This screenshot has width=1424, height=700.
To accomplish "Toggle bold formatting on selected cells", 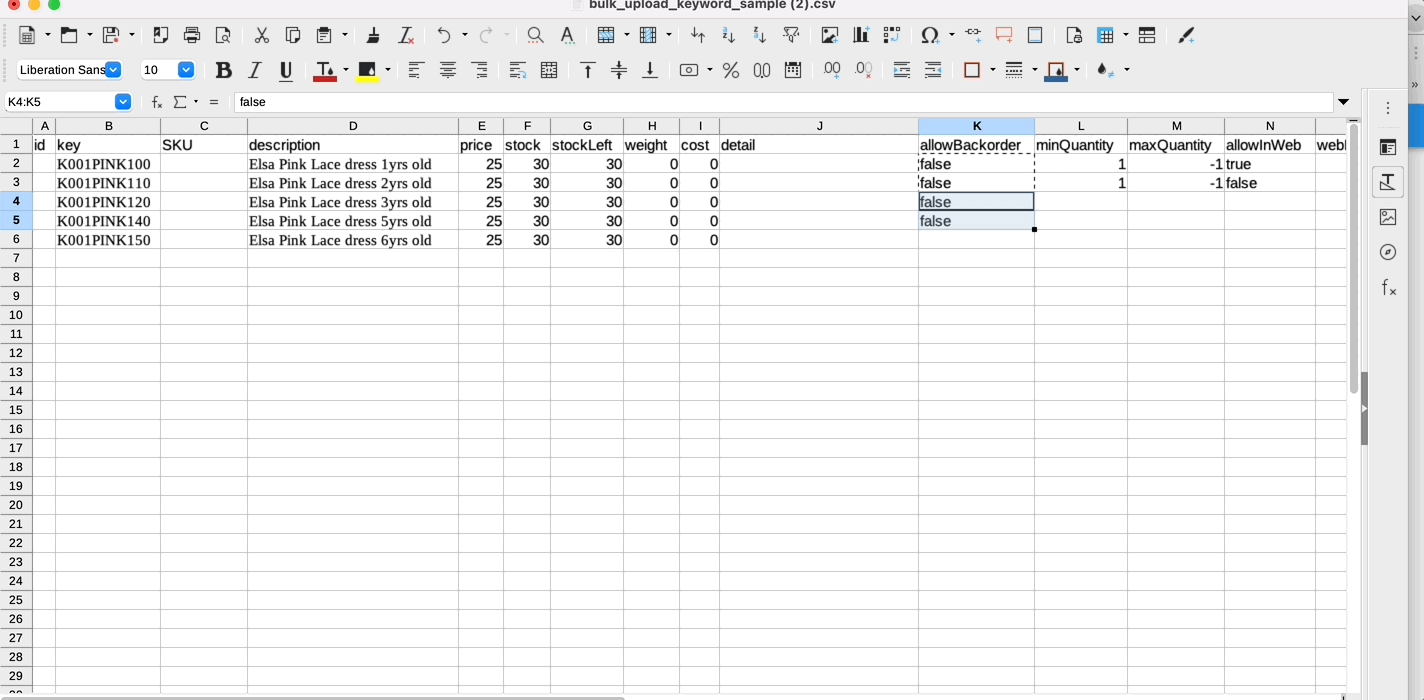I will click(223, 70).
